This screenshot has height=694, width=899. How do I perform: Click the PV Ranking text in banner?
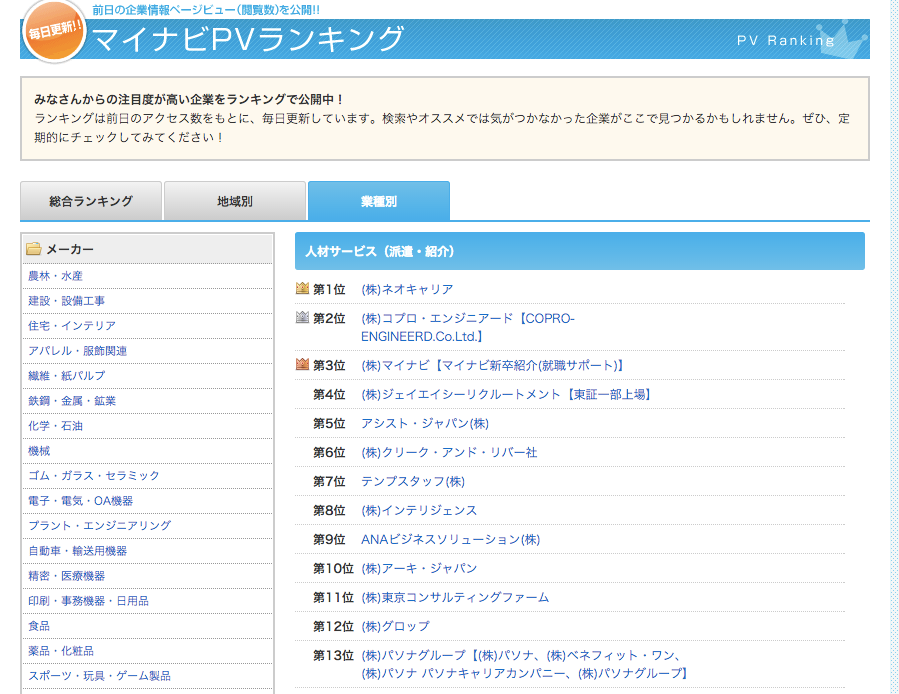click(x=785, y=40)
